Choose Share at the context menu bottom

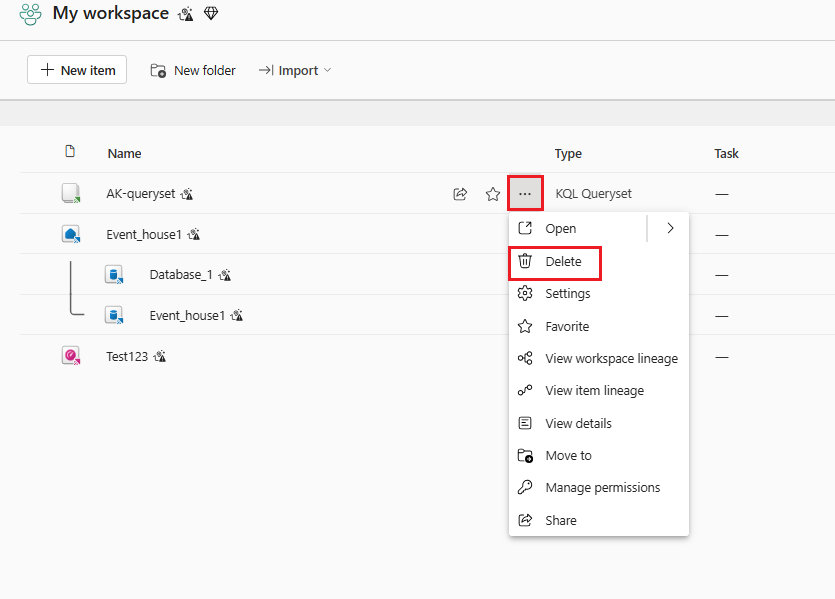tap(599, 520)
